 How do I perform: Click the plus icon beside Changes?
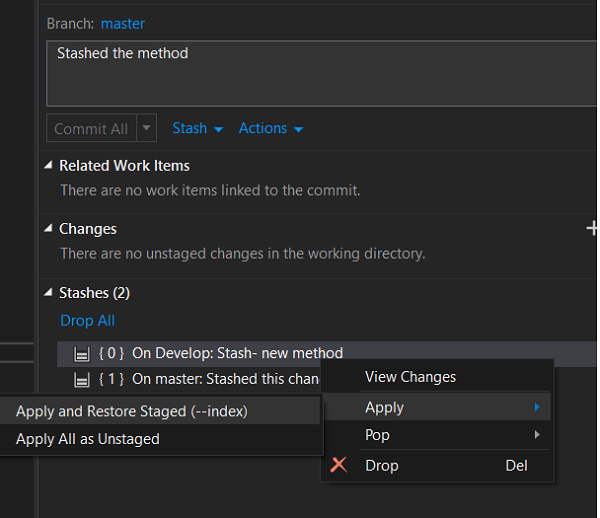(x=592, y=228)
